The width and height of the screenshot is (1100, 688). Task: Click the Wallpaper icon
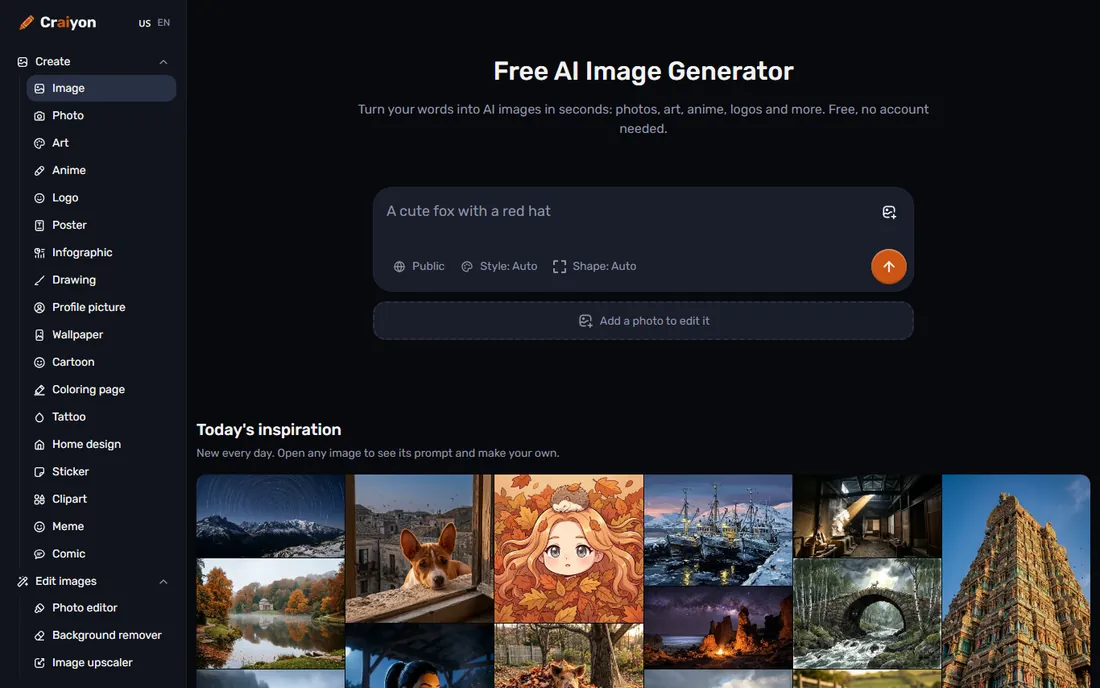(x=39, y=335)
